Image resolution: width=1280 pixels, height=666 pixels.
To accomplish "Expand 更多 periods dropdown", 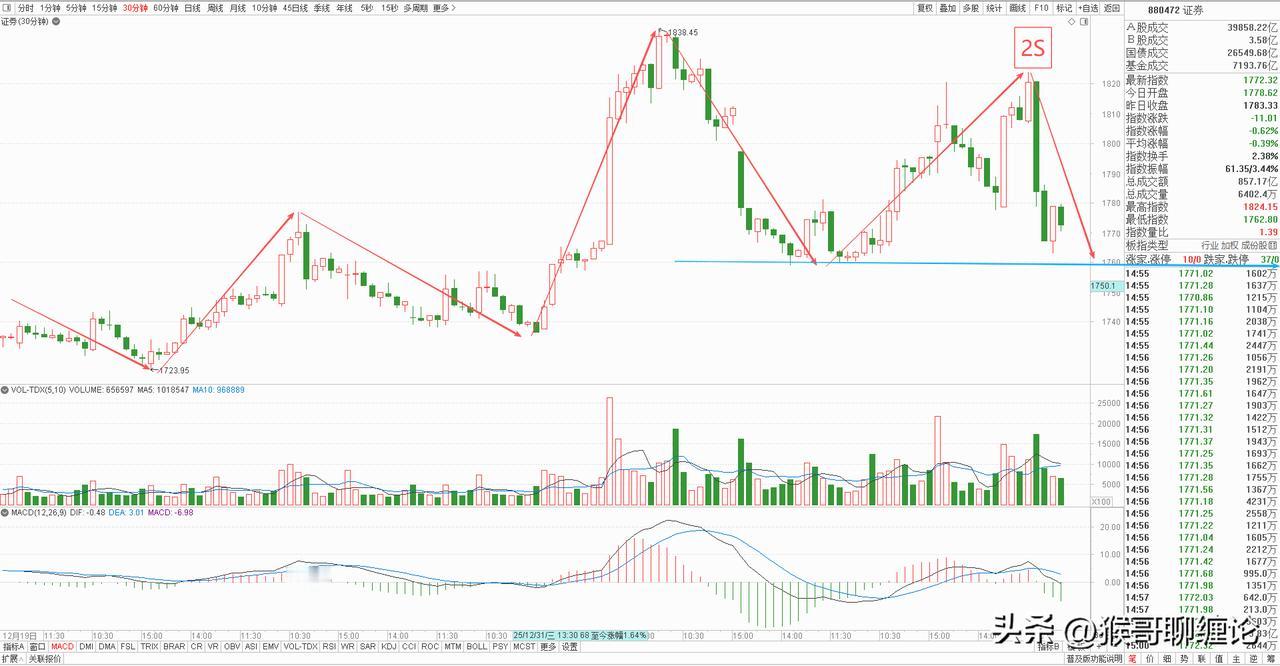I will coord(444,8).
